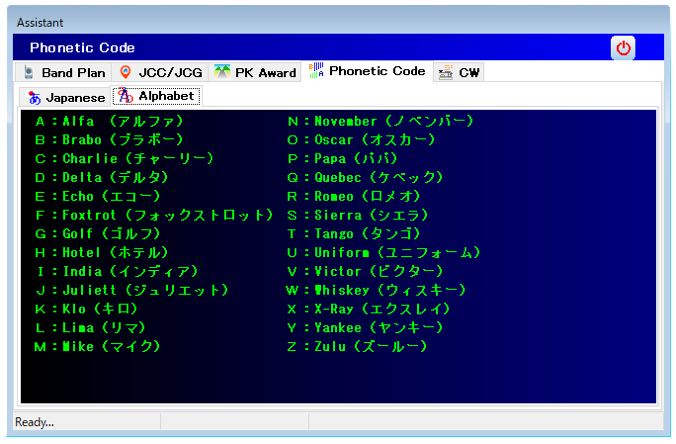Open the PK Award tab
The width and height of the screenshot is (676, 444).
click(x=255, y=72)
